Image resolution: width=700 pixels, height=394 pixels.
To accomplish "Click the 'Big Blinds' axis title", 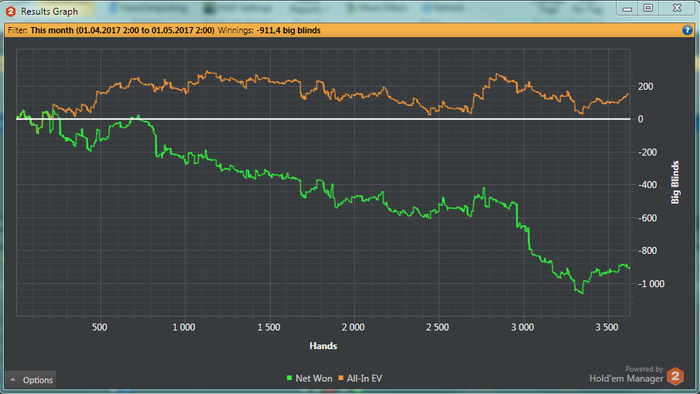I will 675,182.
